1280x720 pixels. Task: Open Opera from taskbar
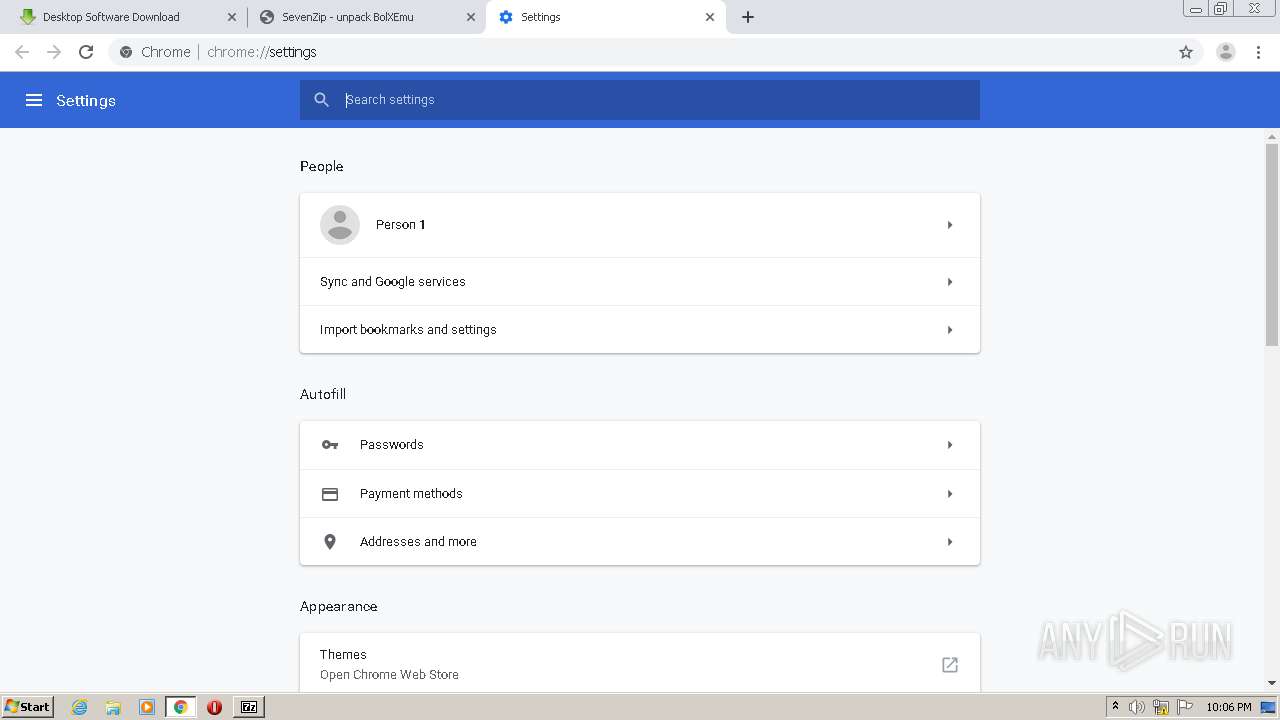tap(214, 707)
